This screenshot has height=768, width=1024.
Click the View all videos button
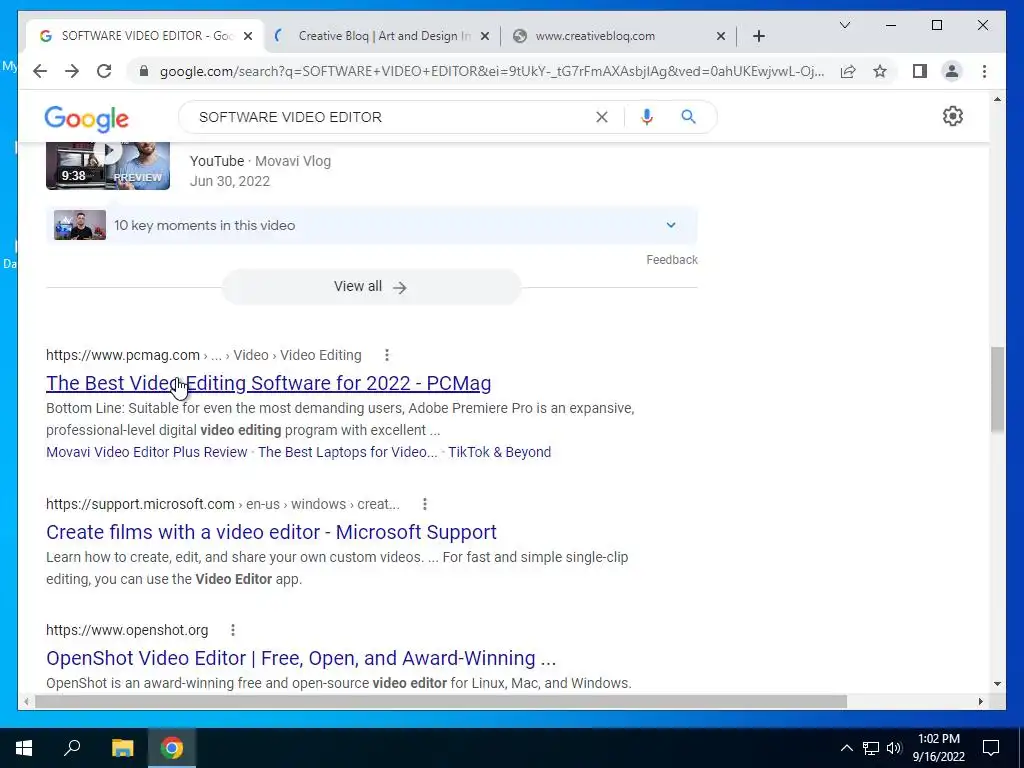coord(370,287)
